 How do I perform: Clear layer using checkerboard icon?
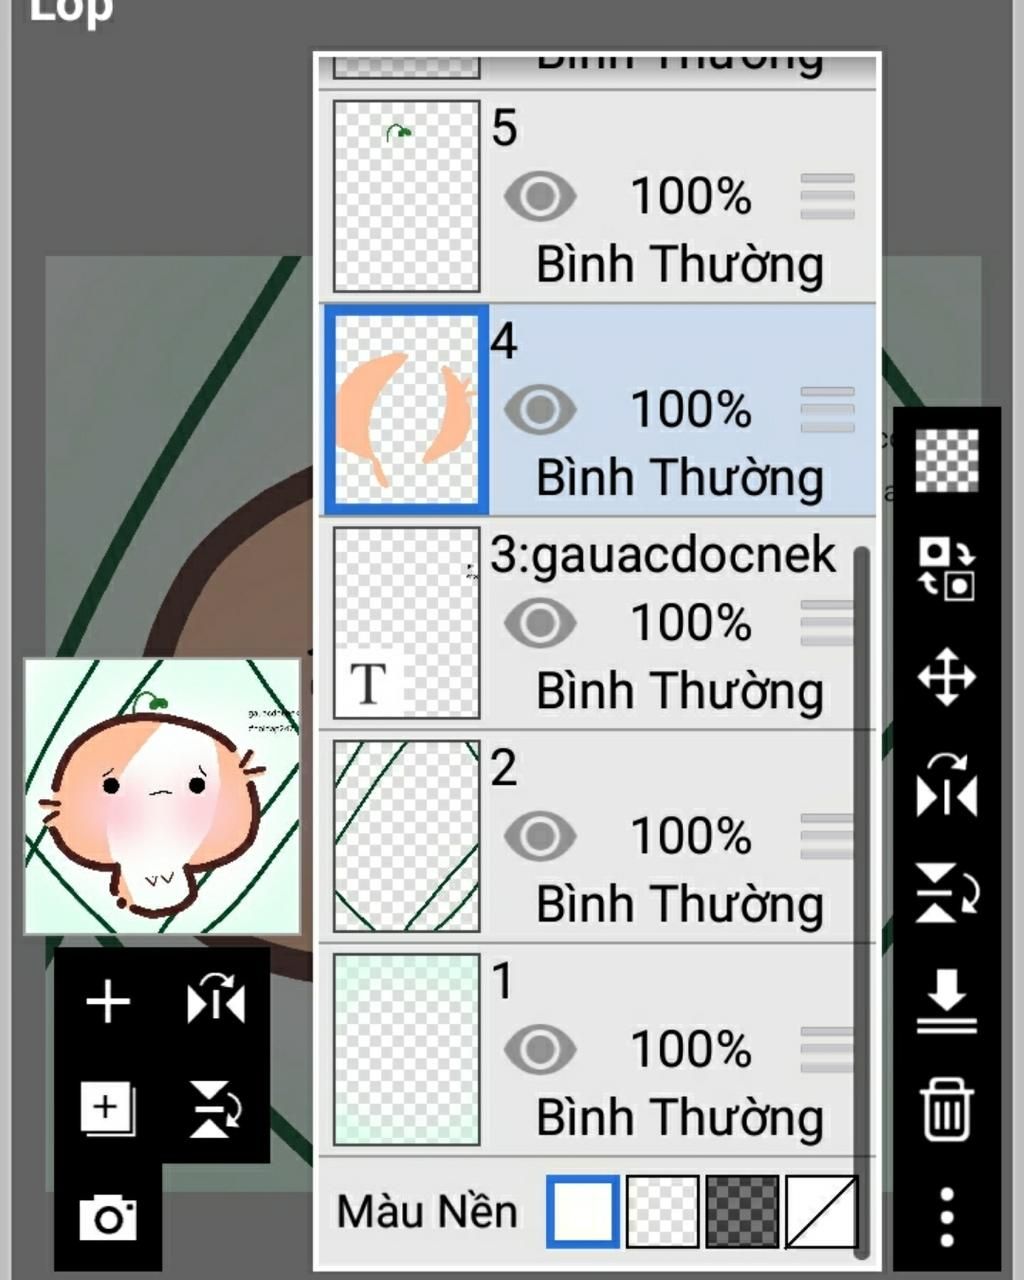click(946, 460)
